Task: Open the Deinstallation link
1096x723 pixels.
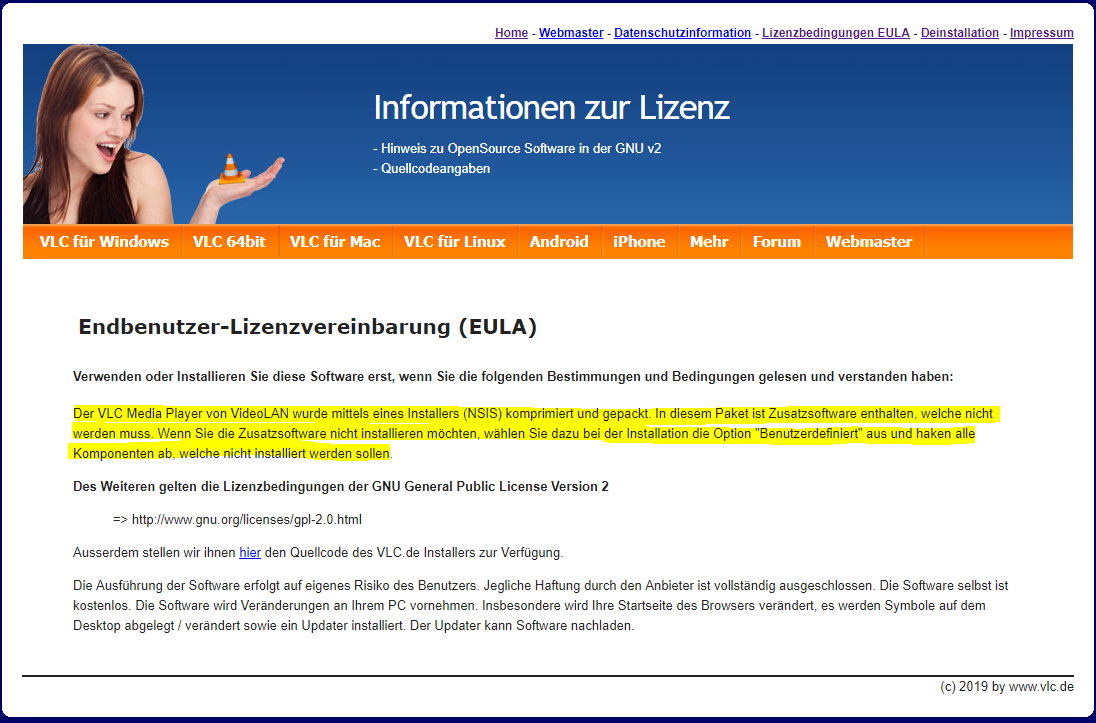Action: [960, 33]
